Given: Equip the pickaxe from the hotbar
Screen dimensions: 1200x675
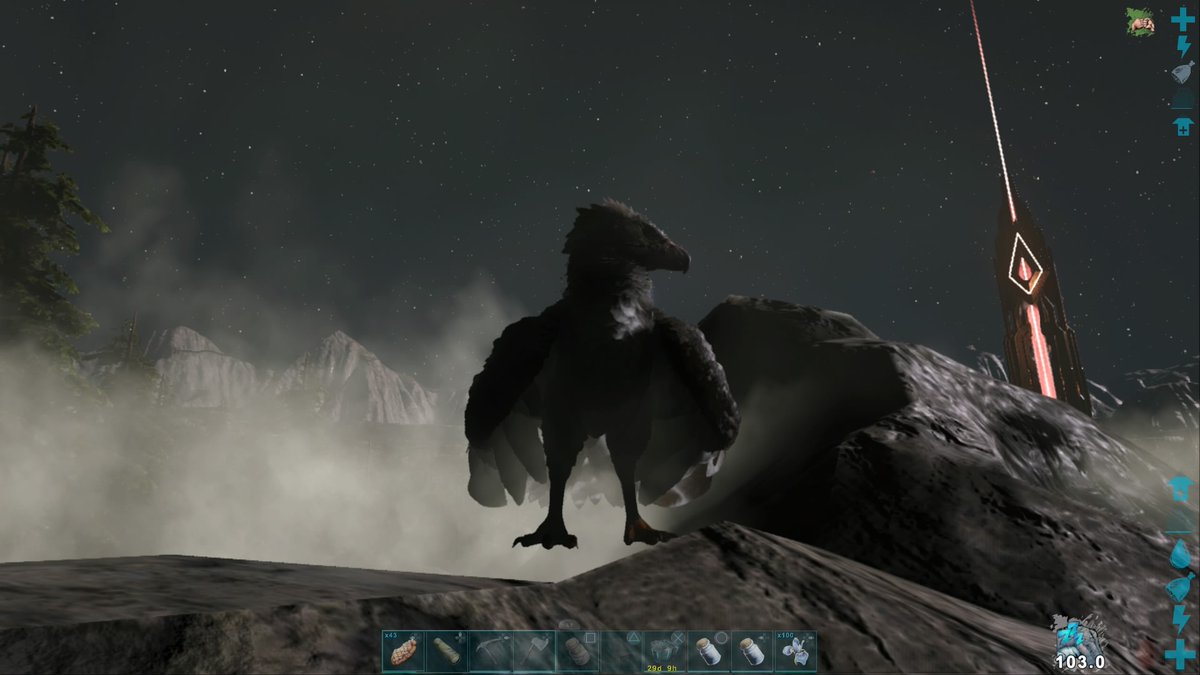Looking at the screenshot, I should [490, 651].
